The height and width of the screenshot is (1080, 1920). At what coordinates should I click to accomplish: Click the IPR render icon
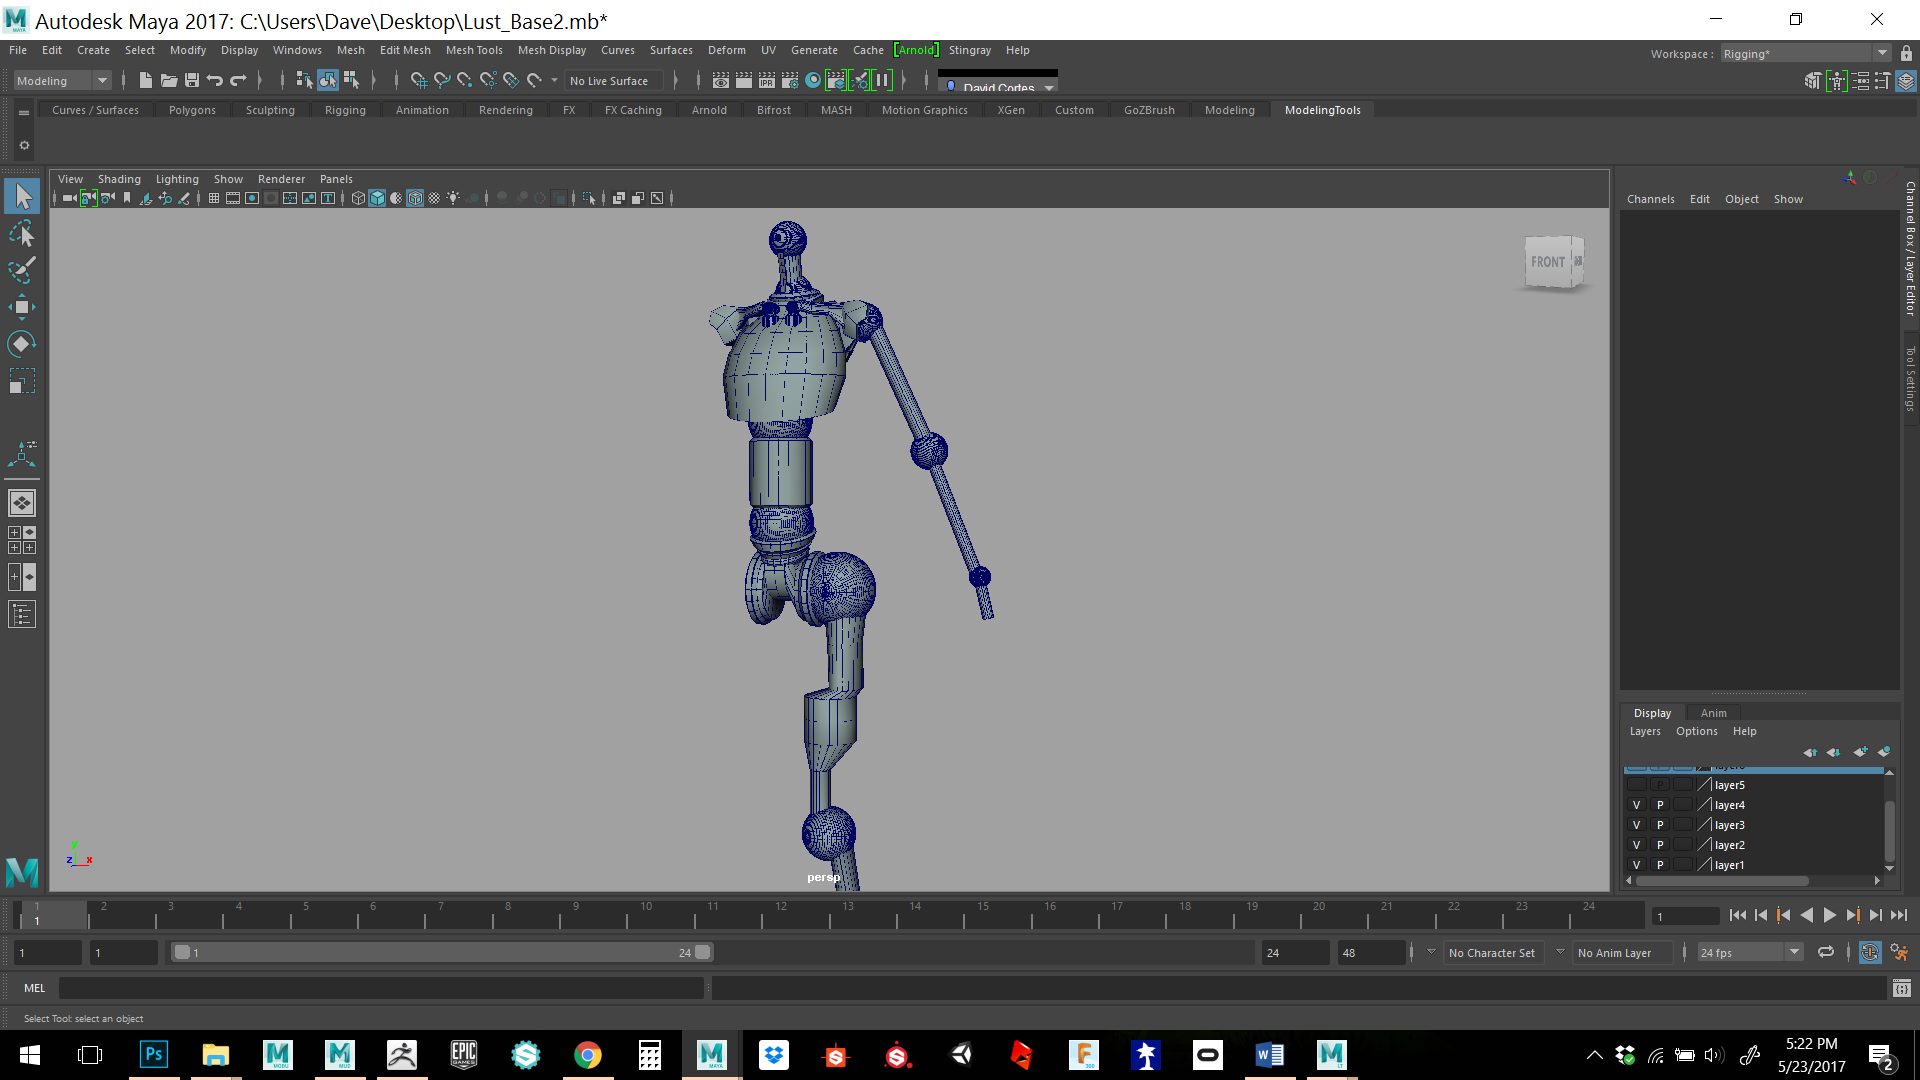click(766, 80)
